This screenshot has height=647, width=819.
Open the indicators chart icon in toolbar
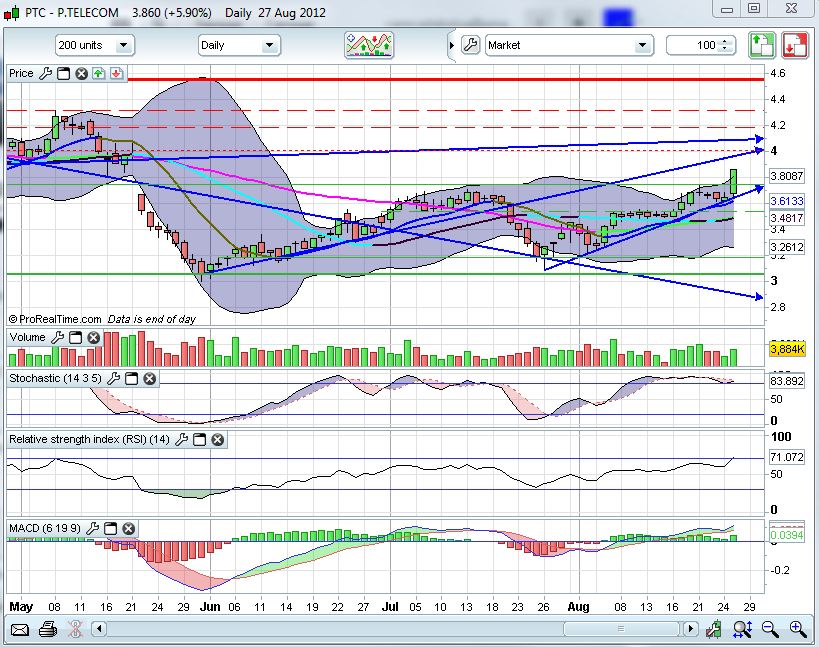point(369,45)
